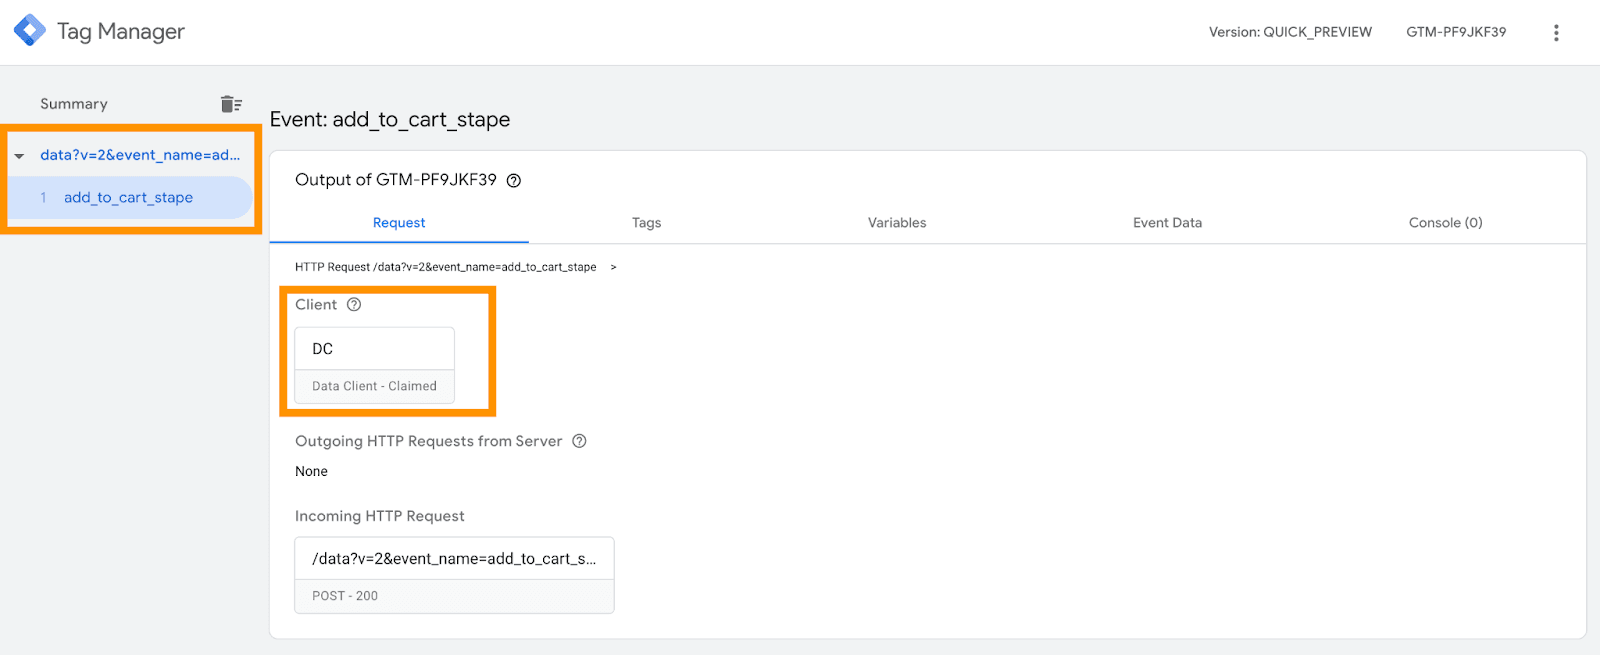Open the DC Data Client card
This screenshot has height=655, width=1600.
(x=375, y=366)
